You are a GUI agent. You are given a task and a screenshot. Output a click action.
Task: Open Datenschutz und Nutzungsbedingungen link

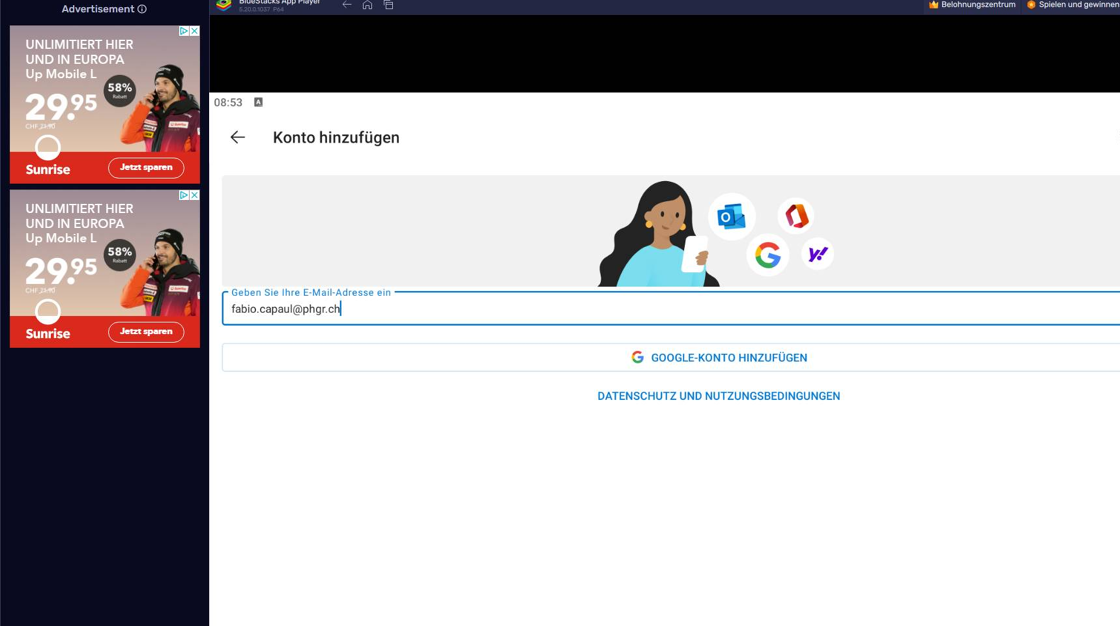(x=719, y=396)
